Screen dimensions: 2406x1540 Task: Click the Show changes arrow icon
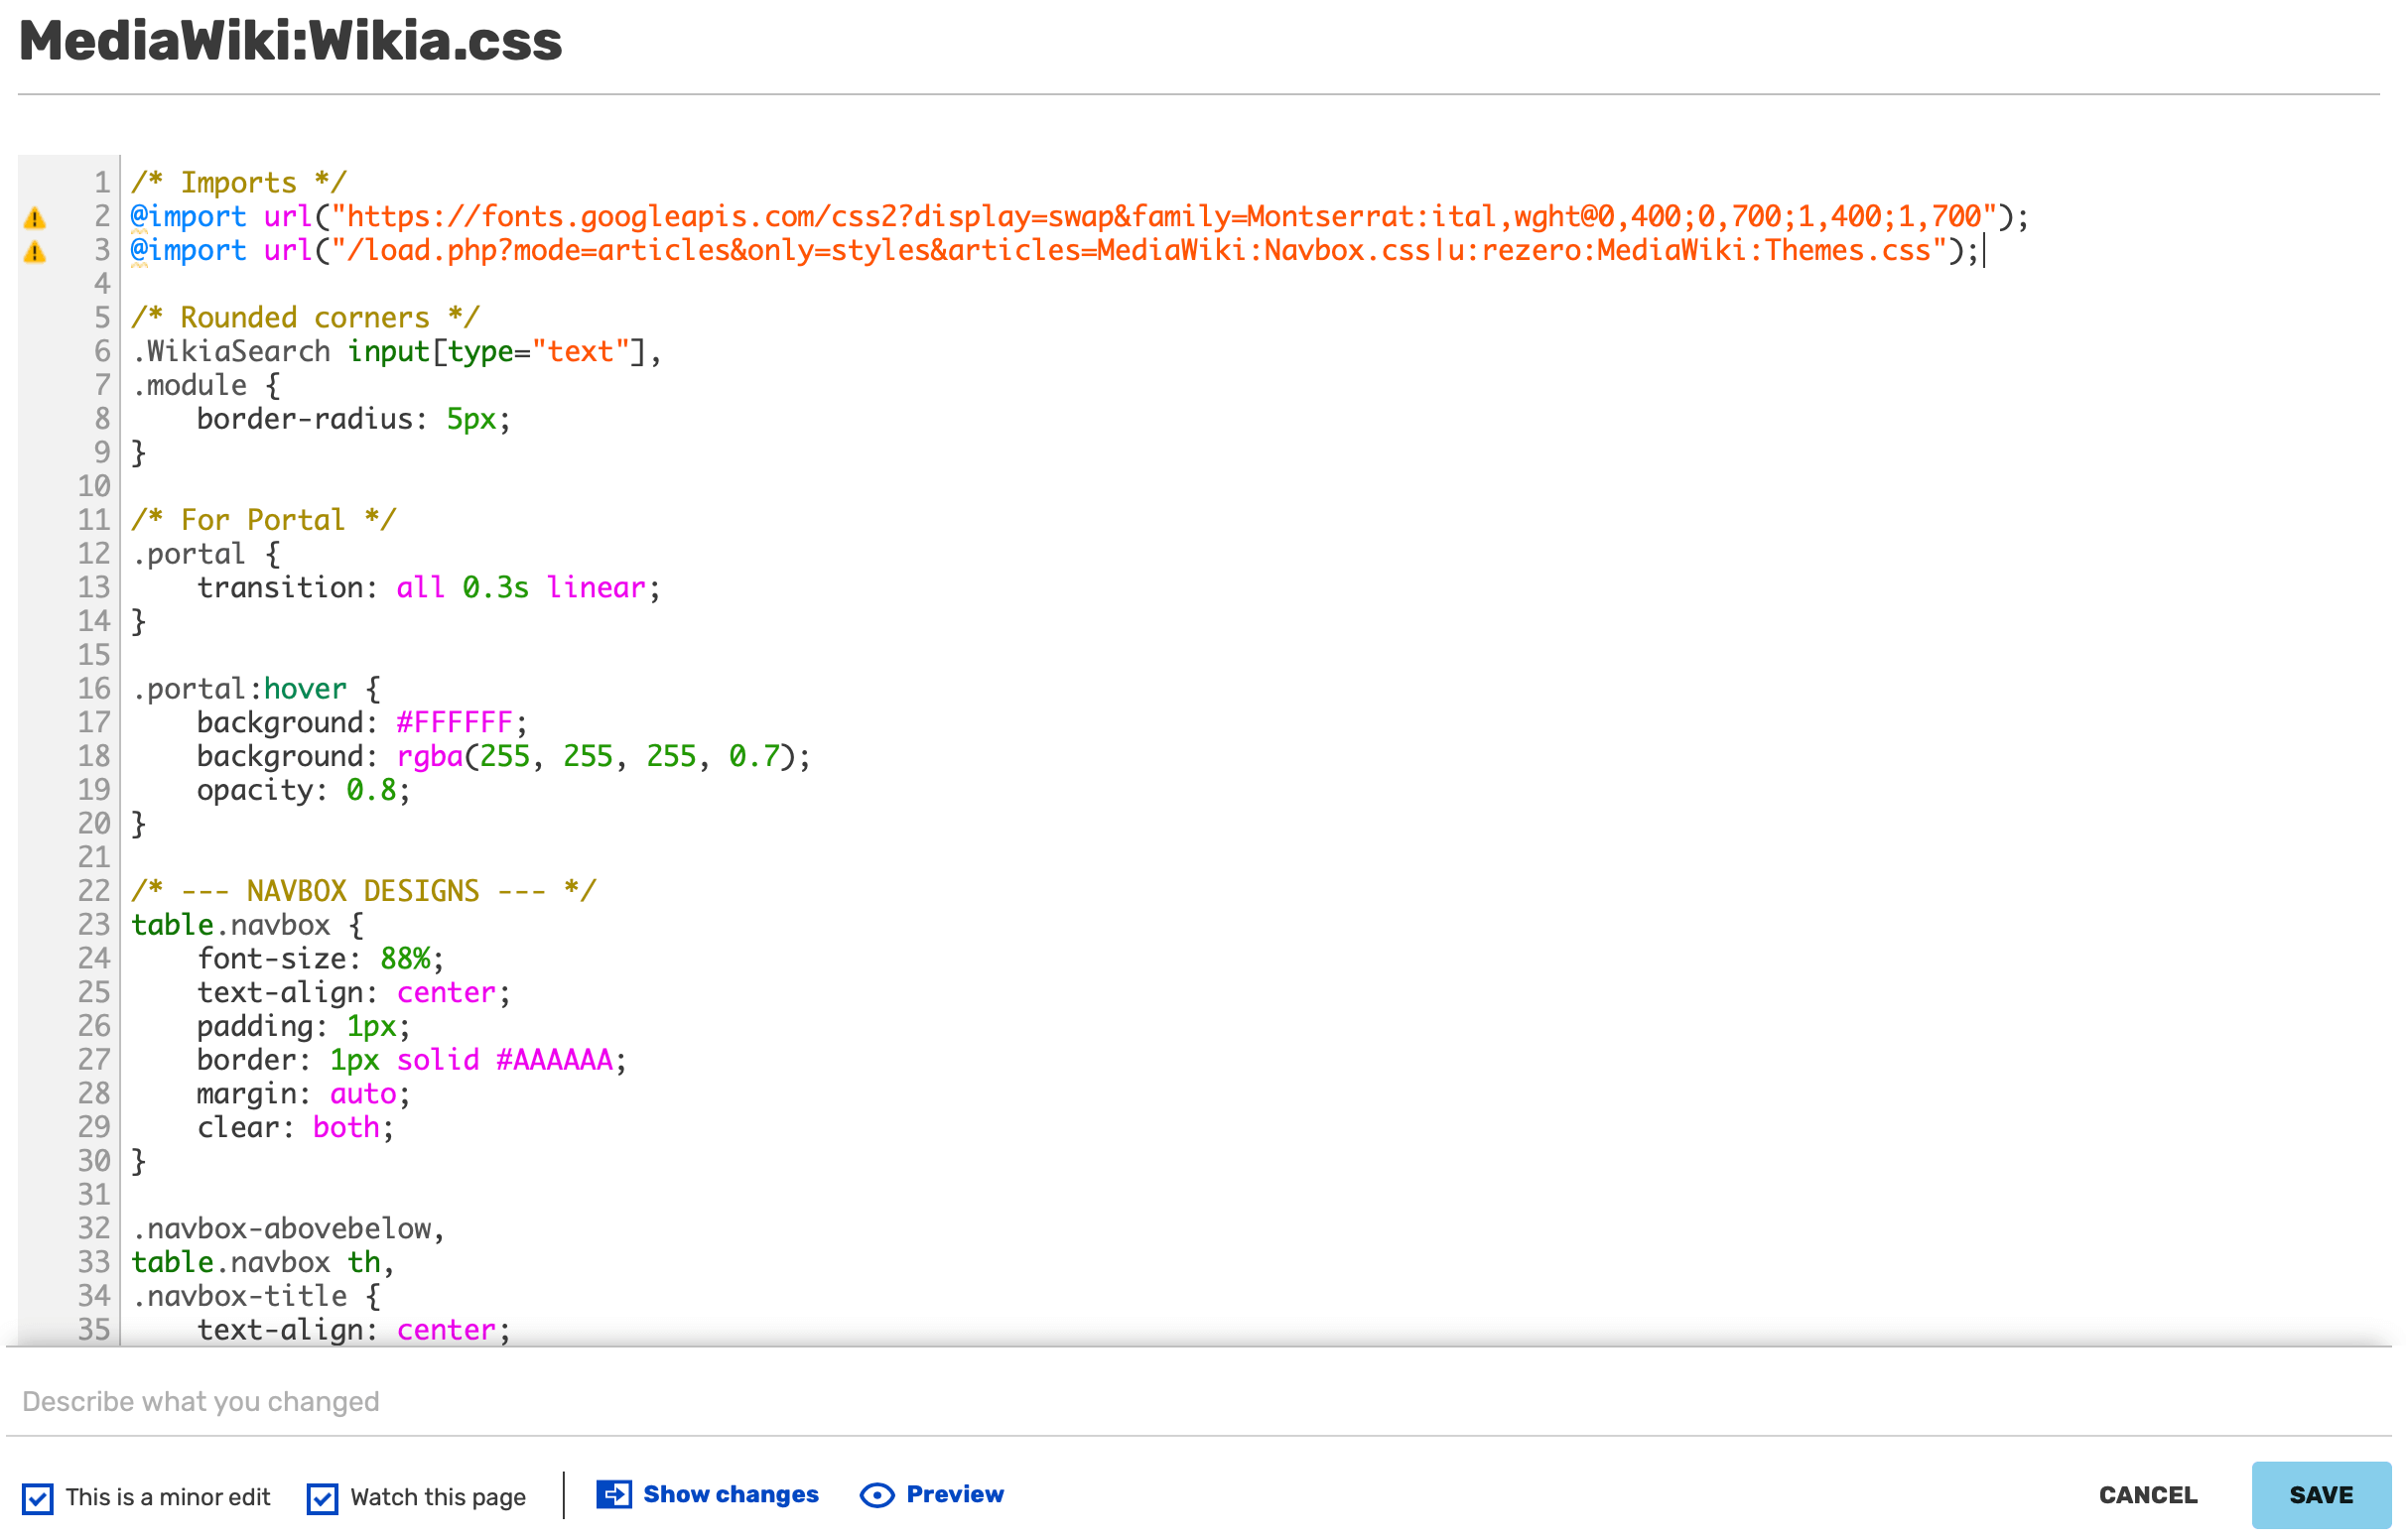(x=613, y=1494)
